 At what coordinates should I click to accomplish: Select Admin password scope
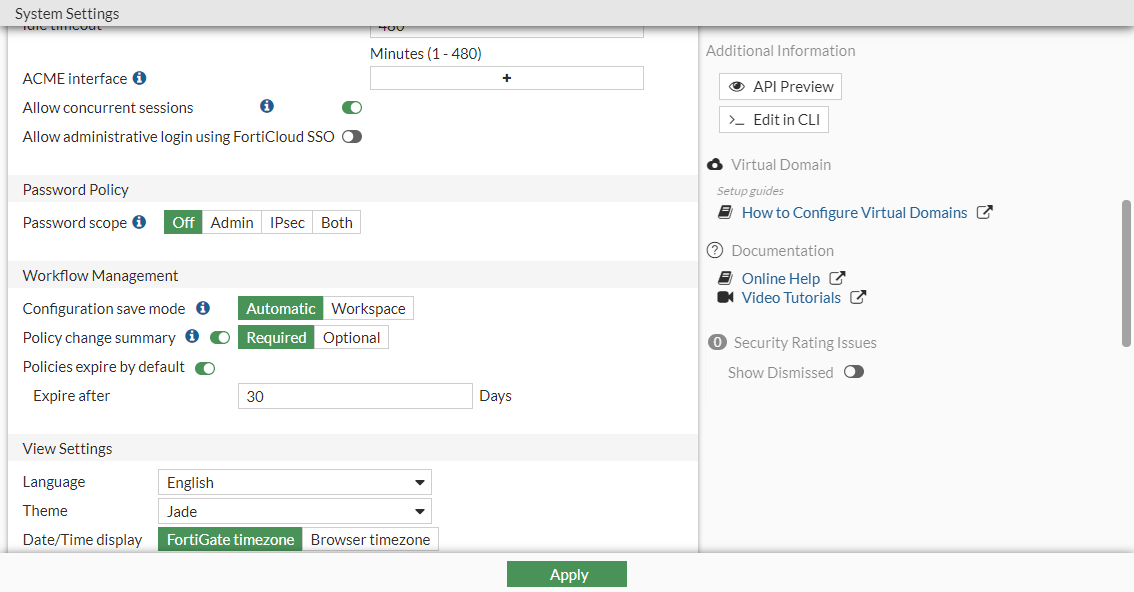pyautogui.click(x=232, y=223)
